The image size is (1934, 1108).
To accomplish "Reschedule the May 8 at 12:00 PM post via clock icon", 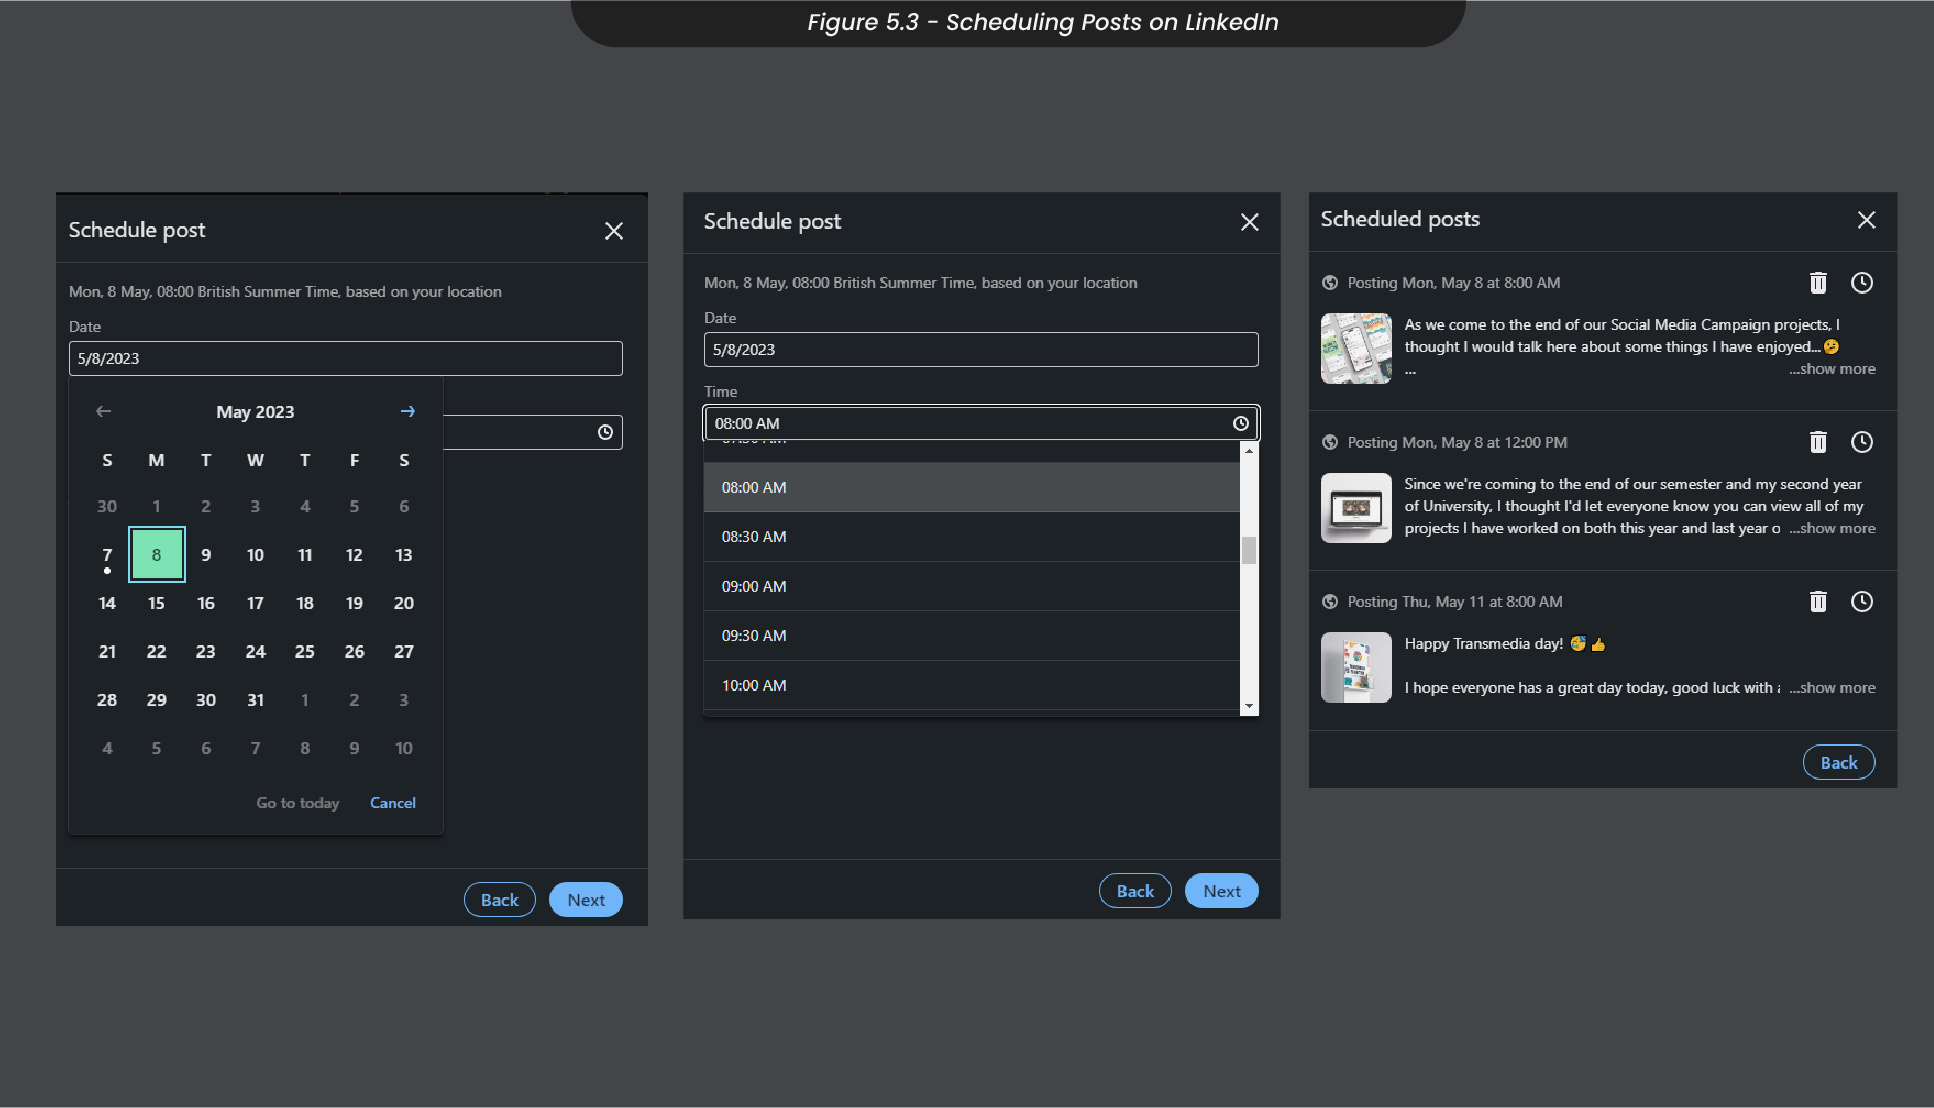I will (x=1861, y=442).
